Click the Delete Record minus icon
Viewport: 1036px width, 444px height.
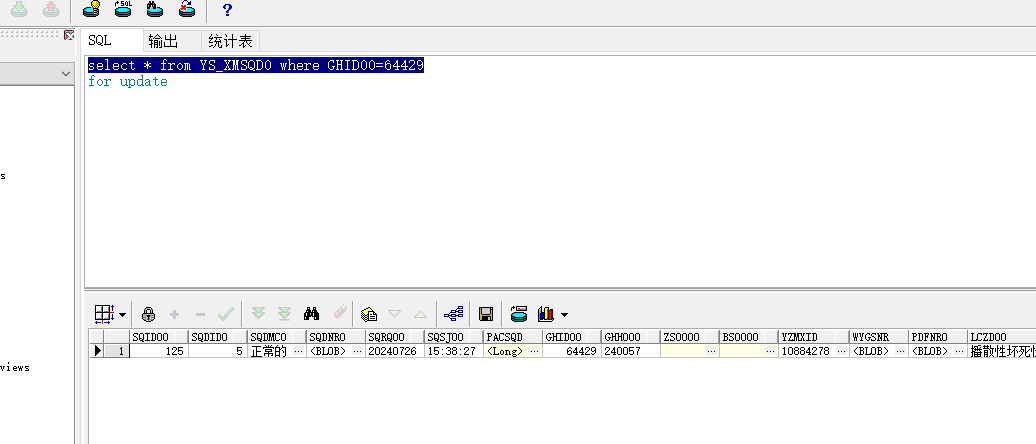[200, 314]
